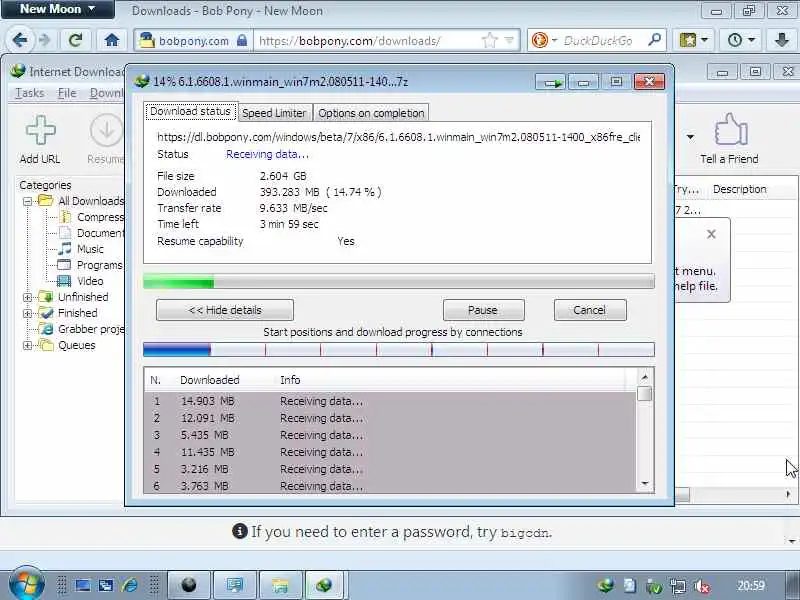Select the Documents category
The width and height of the screenshot is (800, 600).
tap(100, 233)
